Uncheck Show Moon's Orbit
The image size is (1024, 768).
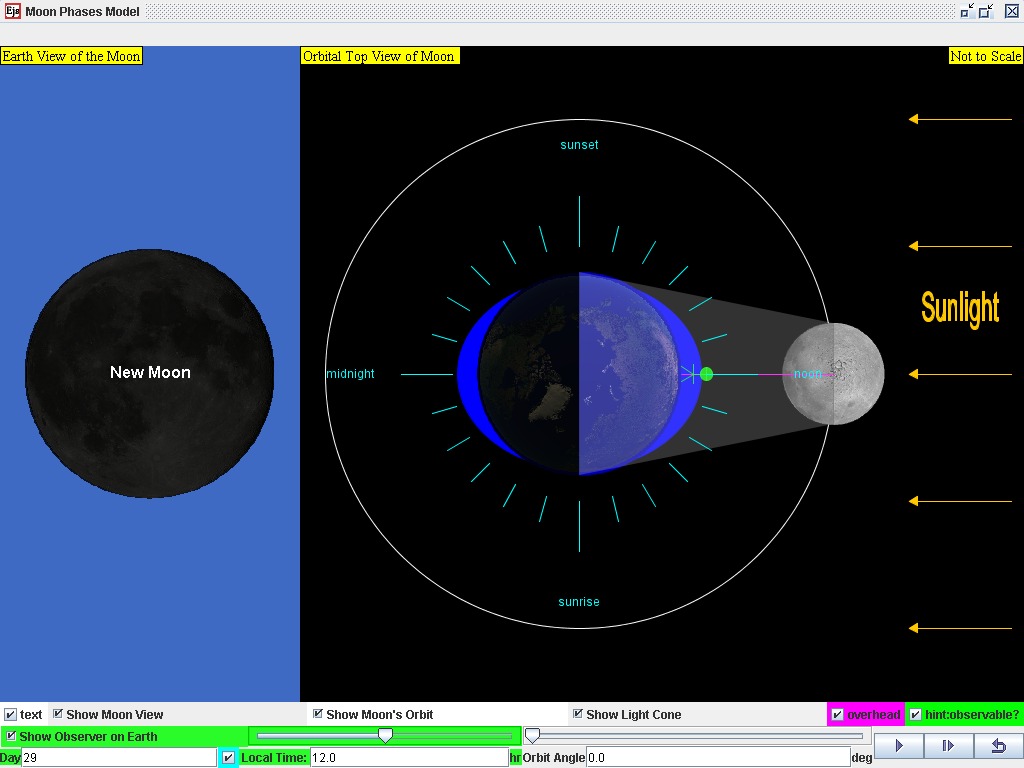[x=318, y=714]
